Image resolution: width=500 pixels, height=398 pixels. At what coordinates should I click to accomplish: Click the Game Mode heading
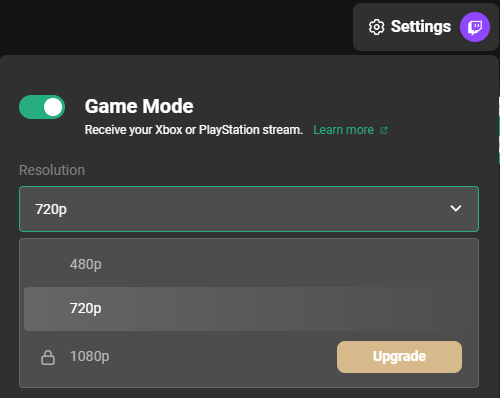[139, 106]
